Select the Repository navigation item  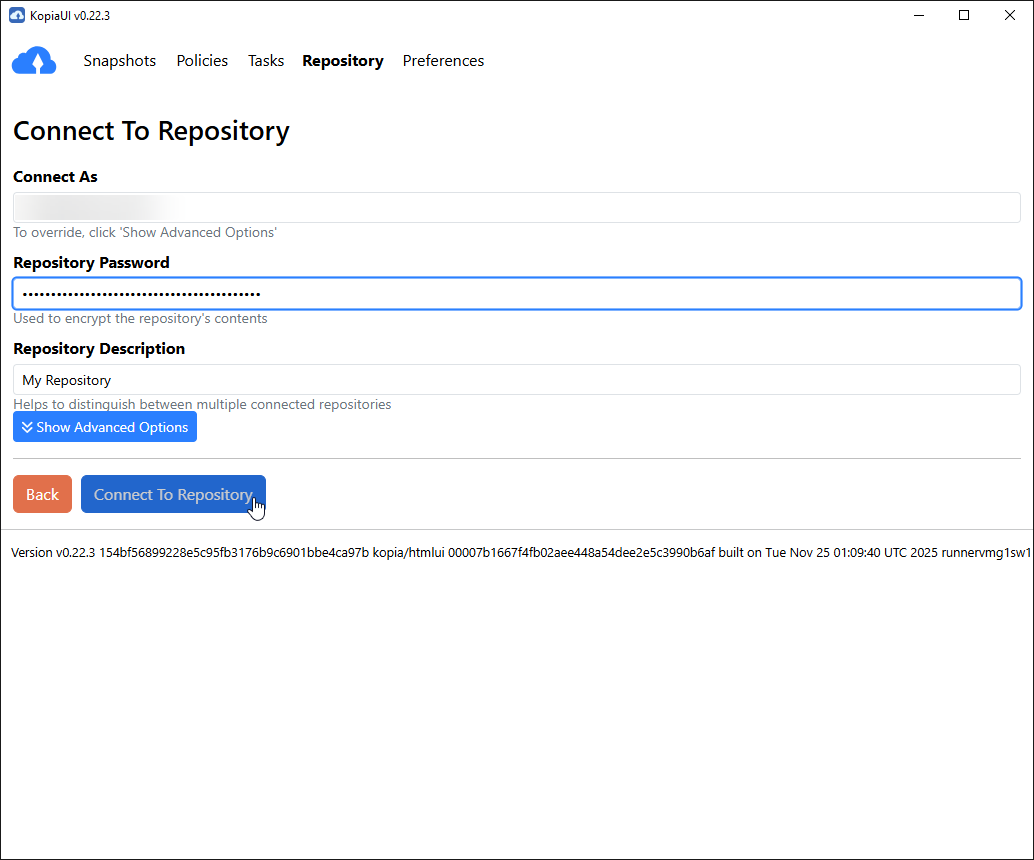click(343, 61)
